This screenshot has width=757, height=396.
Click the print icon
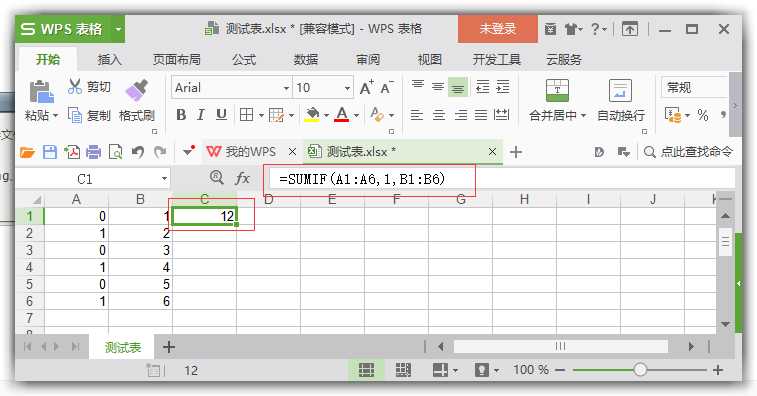tap(94, 153)
